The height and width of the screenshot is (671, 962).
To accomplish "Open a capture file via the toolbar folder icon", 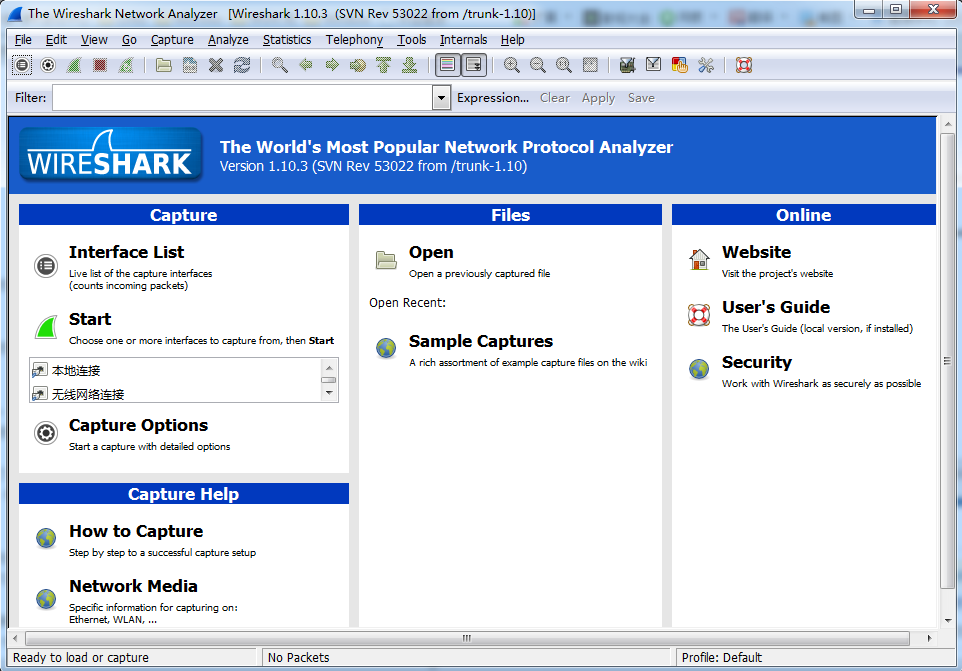I will [164, 65].
